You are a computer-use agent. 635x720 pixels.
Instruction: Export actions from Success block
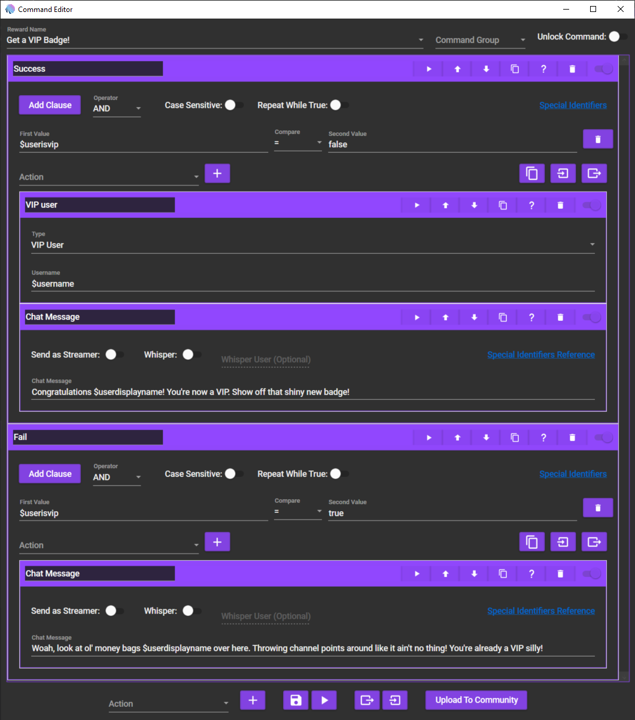(594, 174)
